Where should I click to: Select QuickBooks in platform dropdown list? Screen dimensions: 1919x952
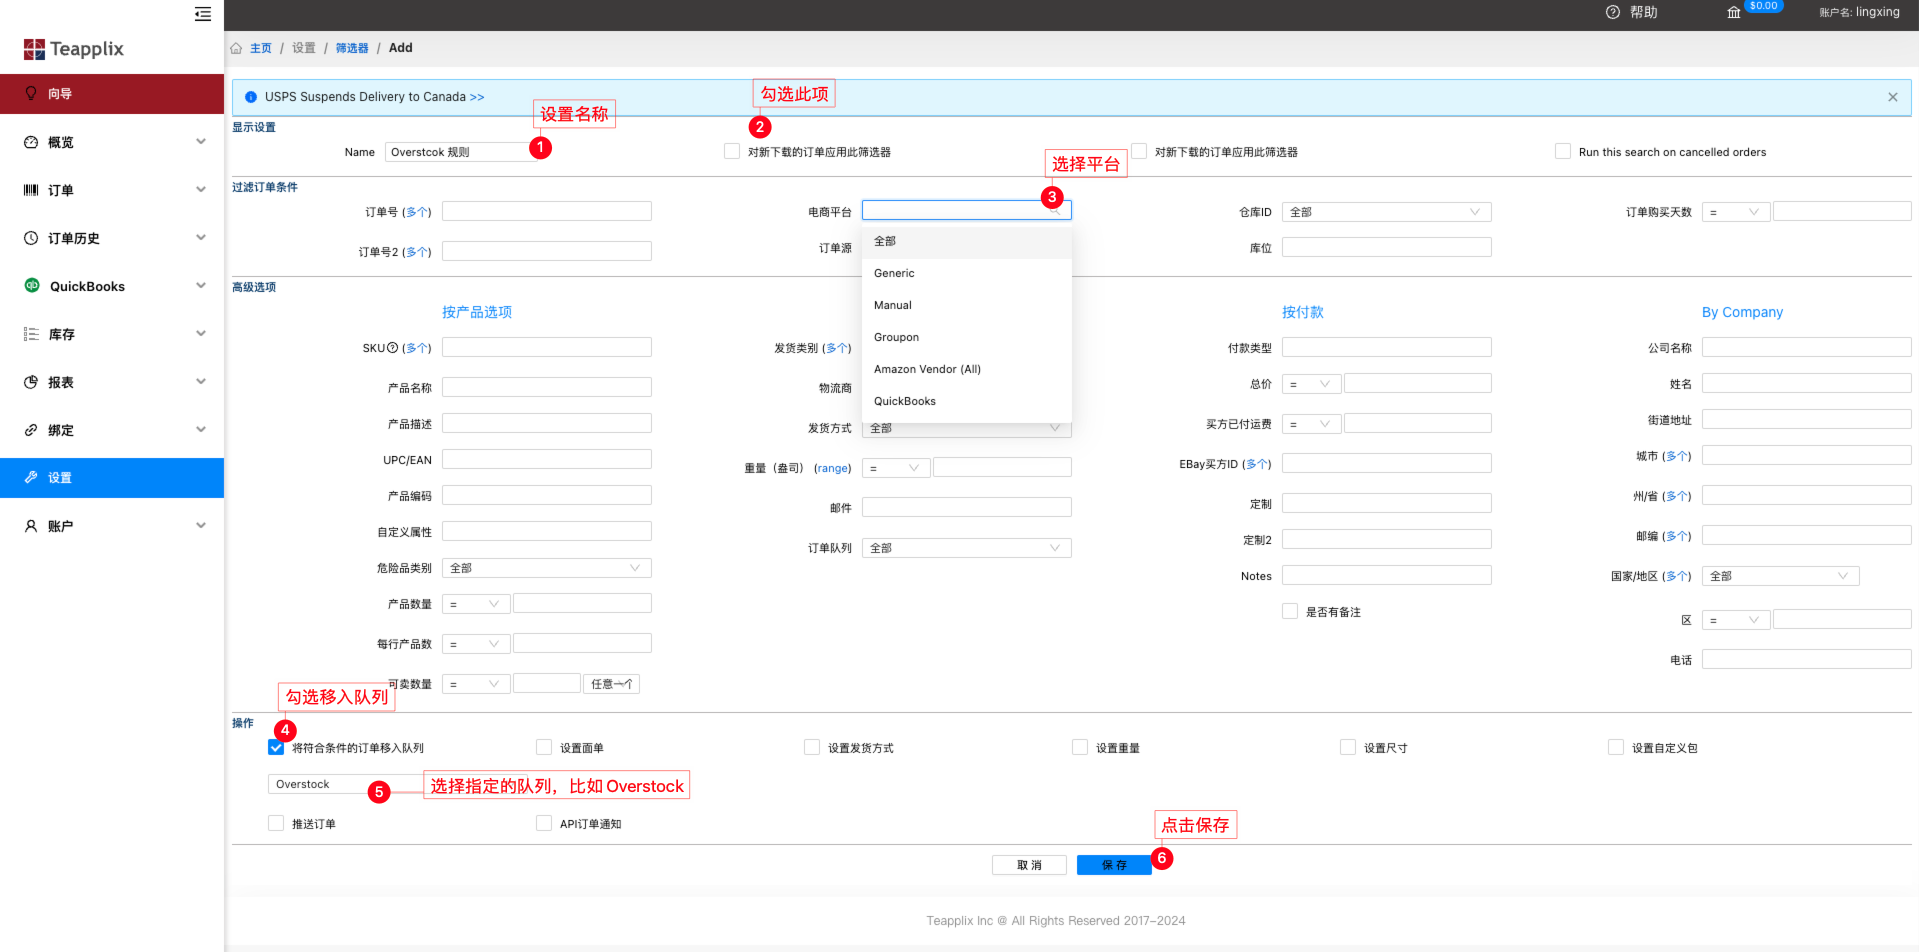tap(966, 401)
